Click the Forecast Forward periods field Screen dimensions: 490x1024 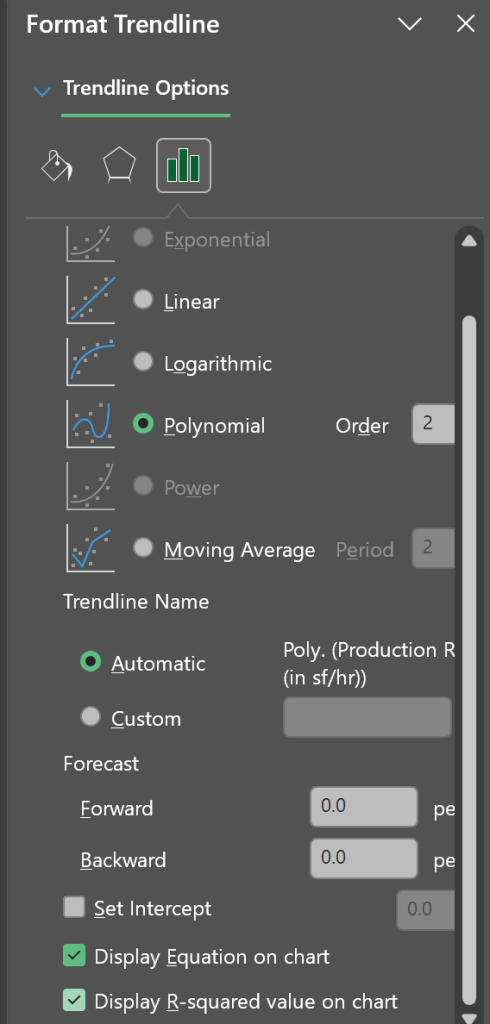tap(364, 807)
